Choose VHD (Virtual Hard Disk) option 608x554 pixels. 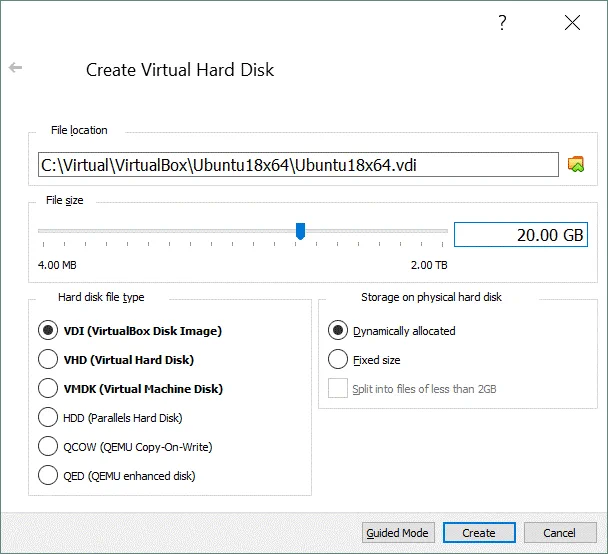tap(47, 359)
